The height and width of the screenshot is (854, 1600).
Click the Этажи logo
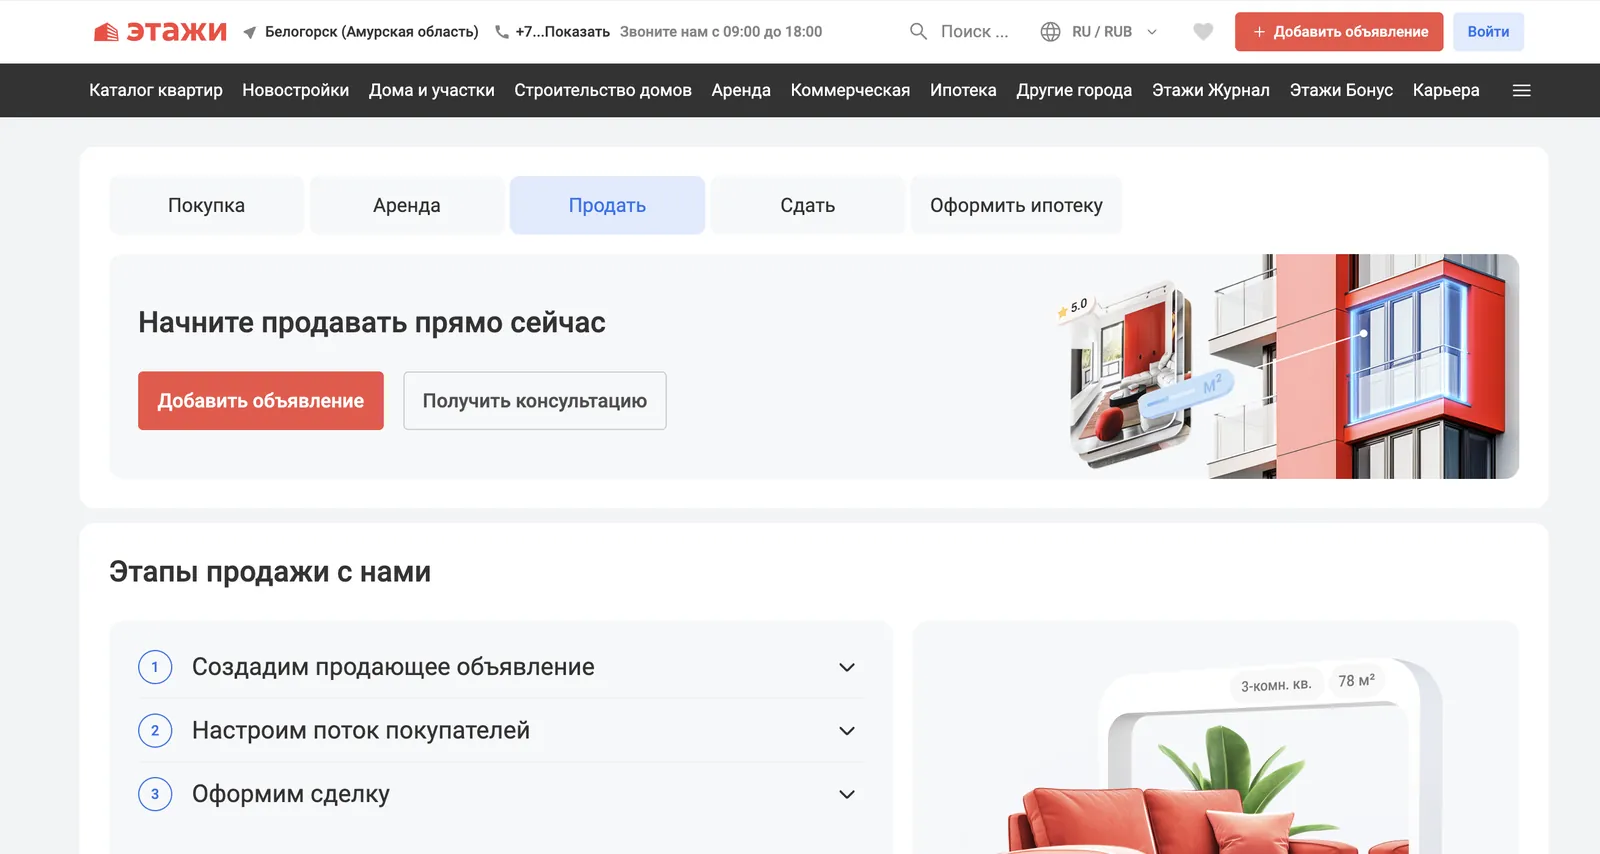pyautogui.click(x=160, y=32)
